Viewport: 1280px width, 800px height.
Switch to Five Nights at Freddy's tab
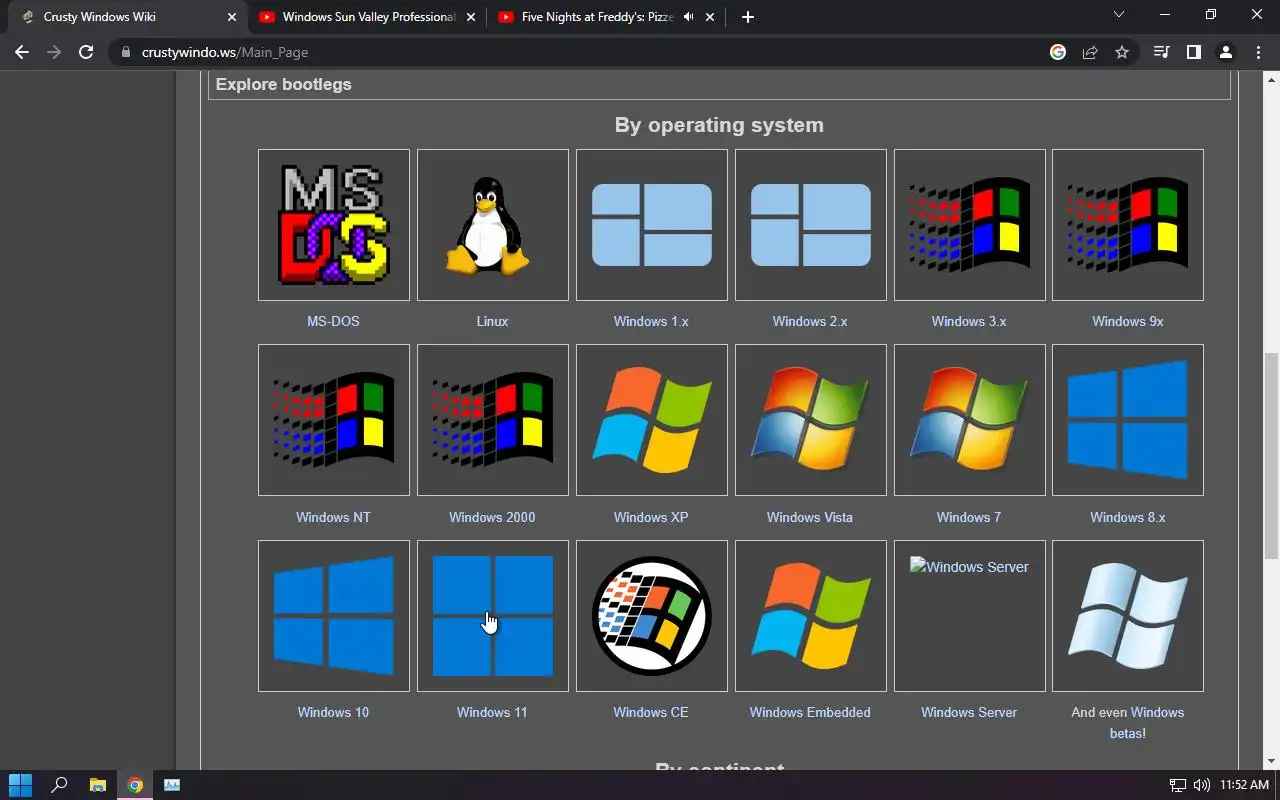click(x=605, y=17)
